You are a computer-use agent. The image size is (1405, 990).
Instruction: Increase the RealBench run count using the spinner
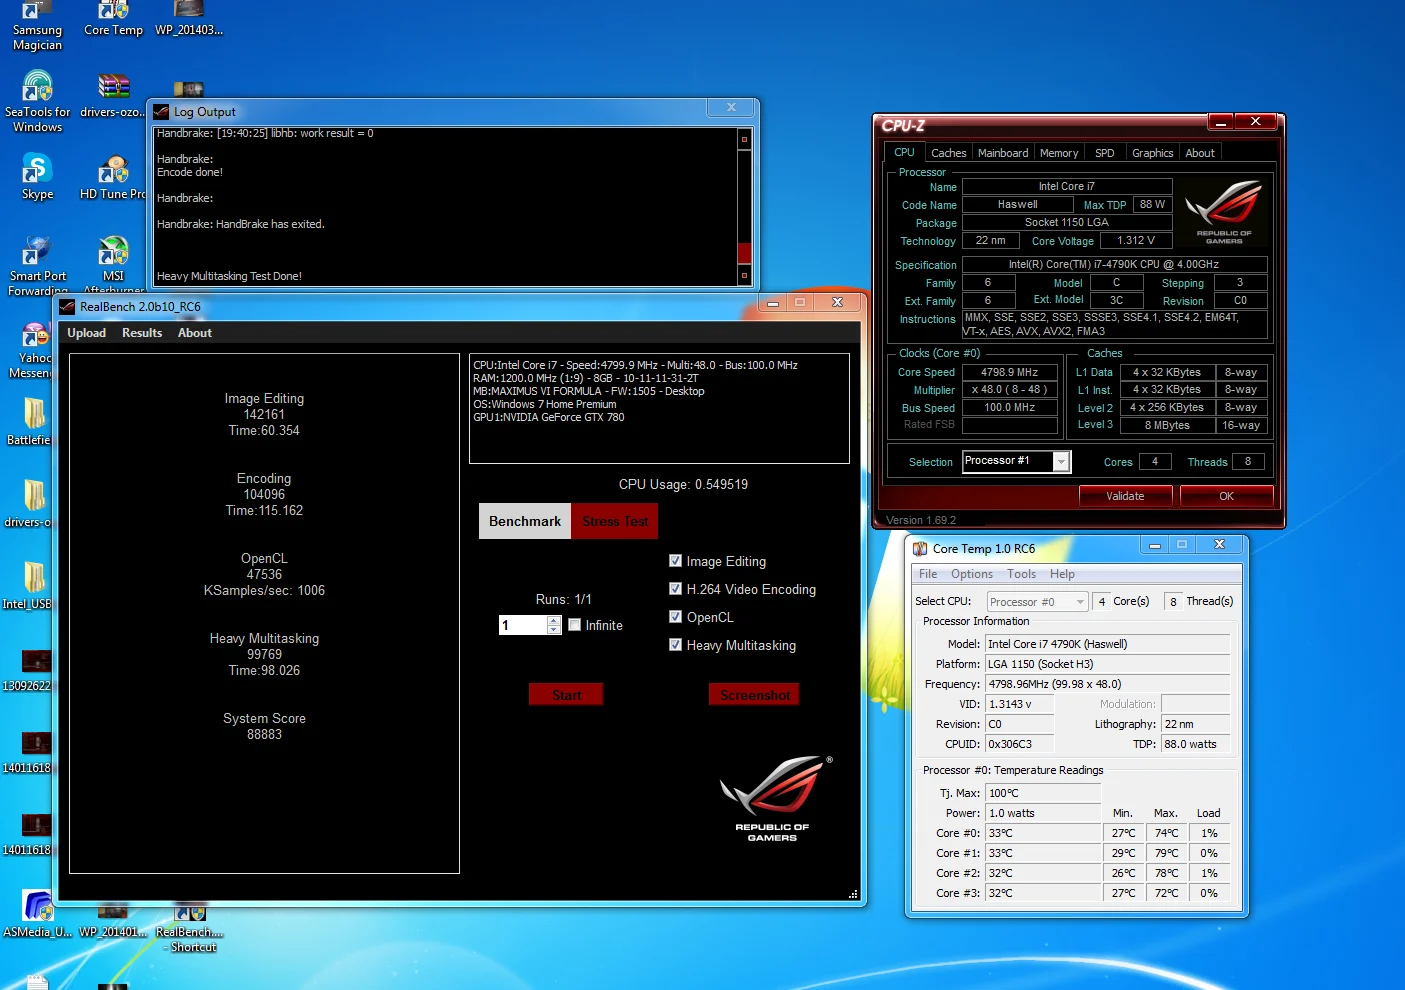(554, 620)
